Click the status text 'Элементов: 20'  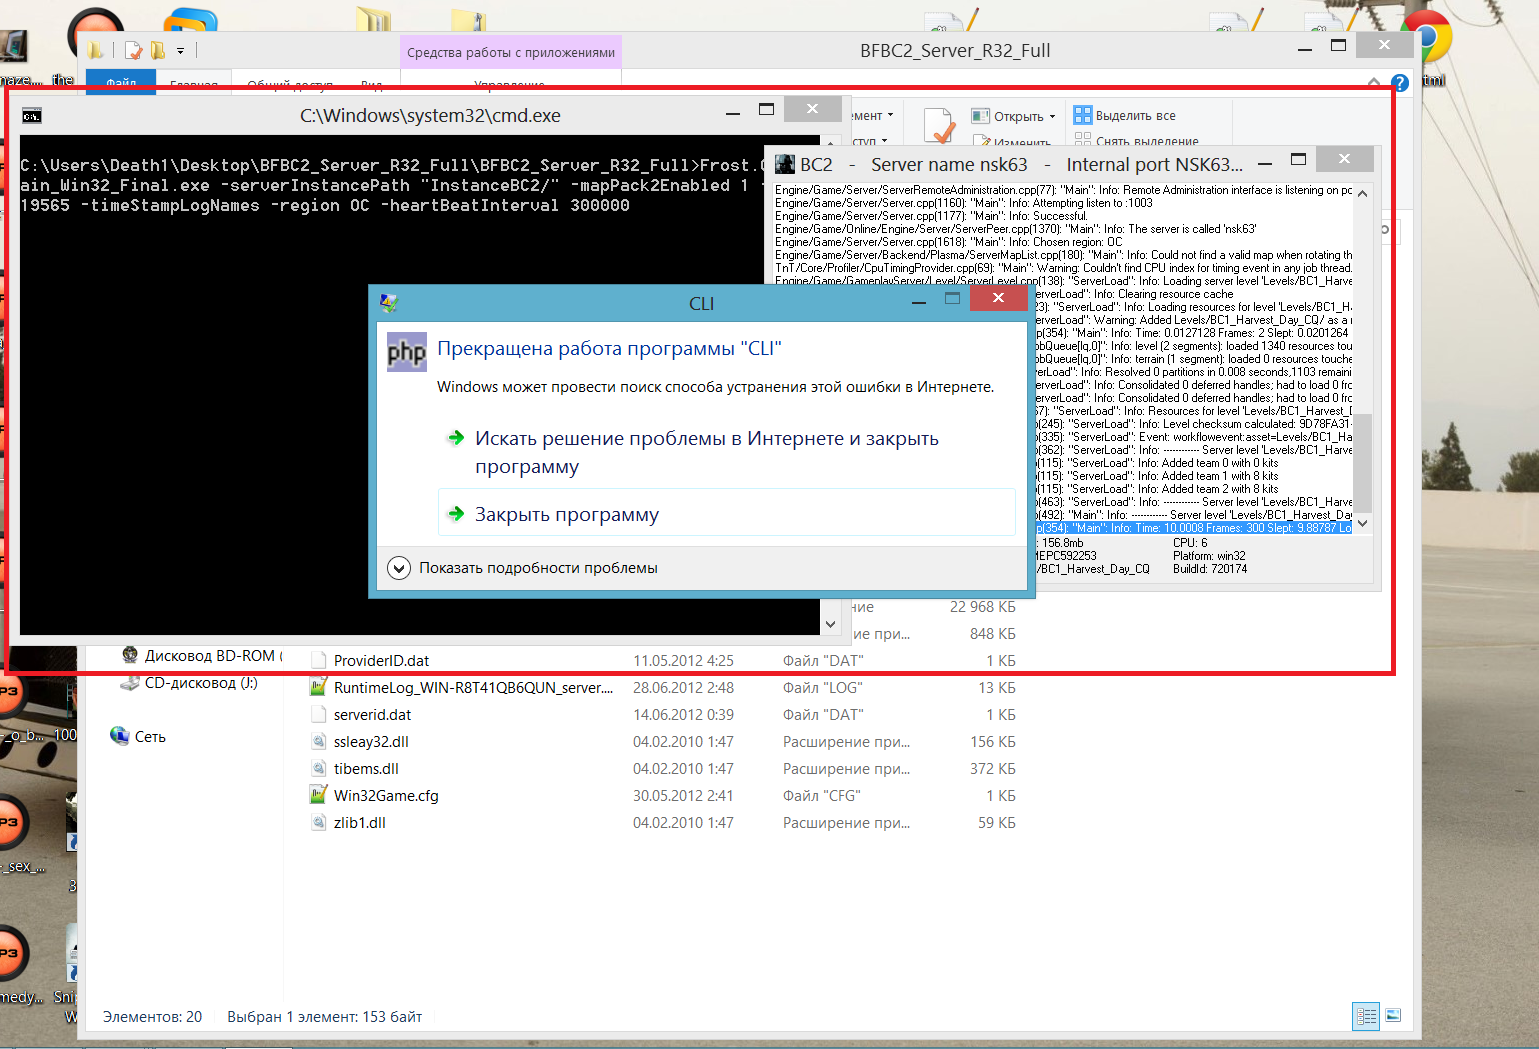(152, 1016)
